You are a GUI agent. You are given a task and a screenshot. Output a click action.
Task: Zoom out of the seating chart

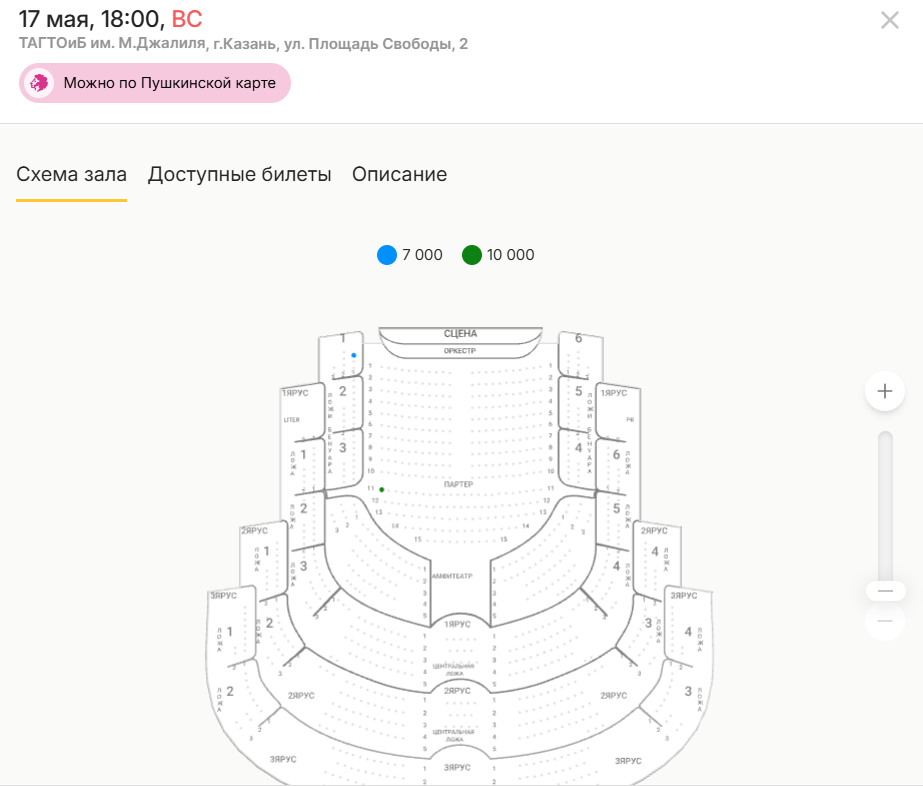[884, 622]
